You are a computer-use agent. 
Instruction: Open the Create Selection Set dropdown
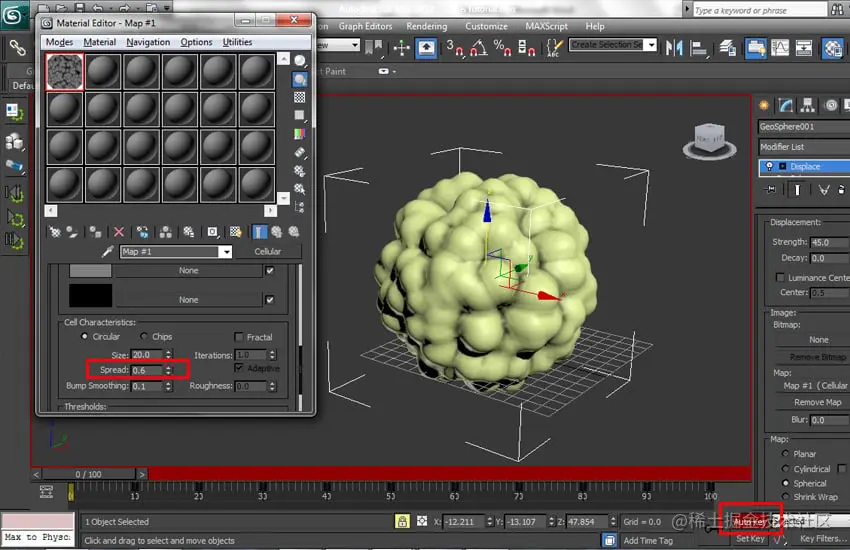click(651, 45)
